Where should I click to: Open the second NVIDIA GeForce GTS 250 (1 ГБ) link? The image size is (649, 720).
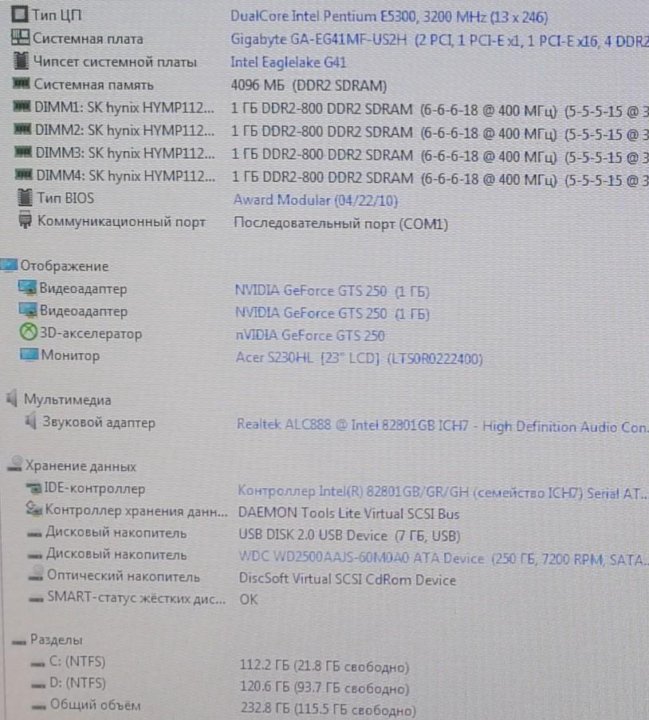[x=332, y=313]
